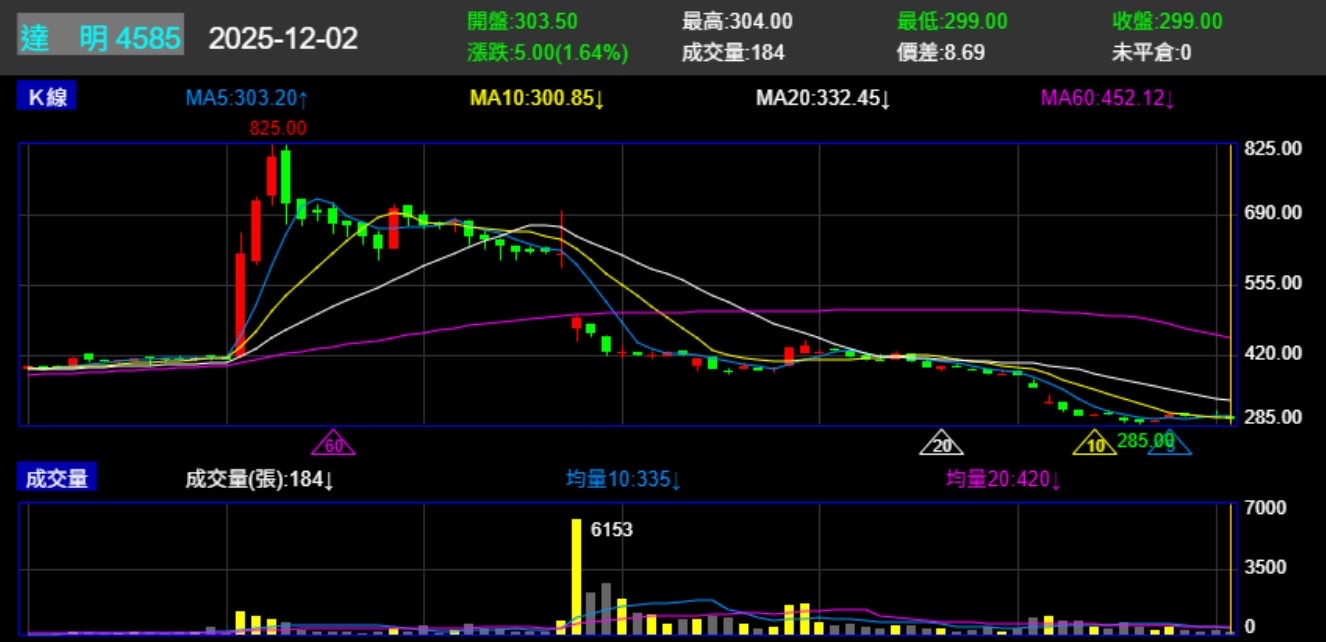Click the 3500 volume axis label
The image size is (1326, 642).
point(1264,567)
